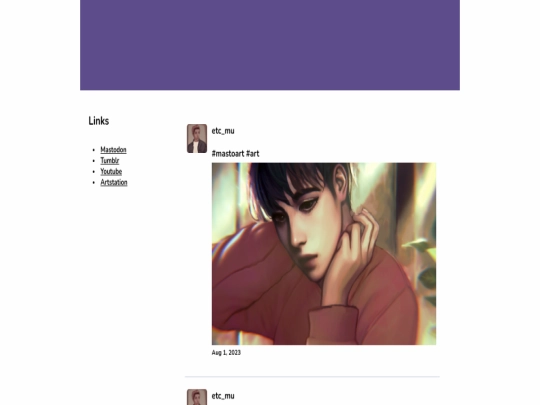Screen dimensions: 540x405
Task: Click the bullet beside Mastodon
Action: tap(94, 150)
